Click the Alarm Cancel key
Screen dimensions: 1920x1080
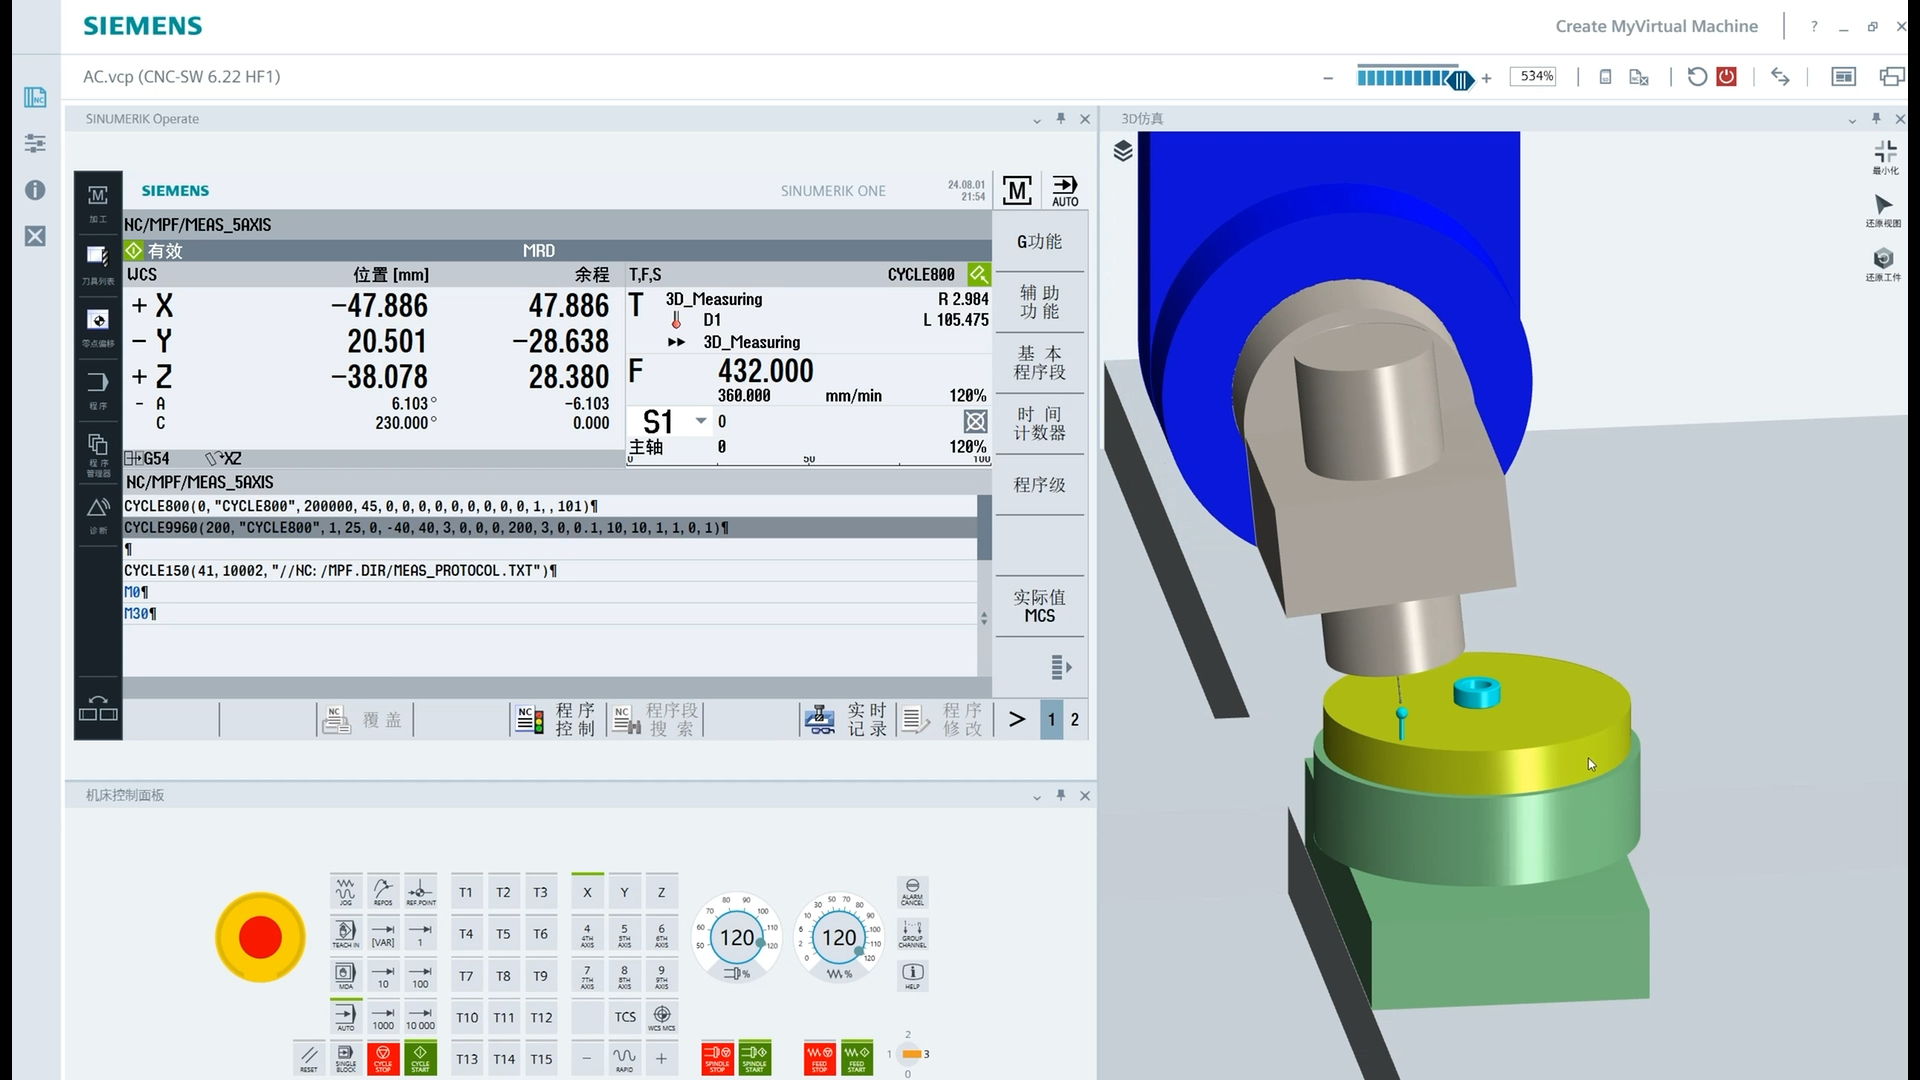click(912, 891)
